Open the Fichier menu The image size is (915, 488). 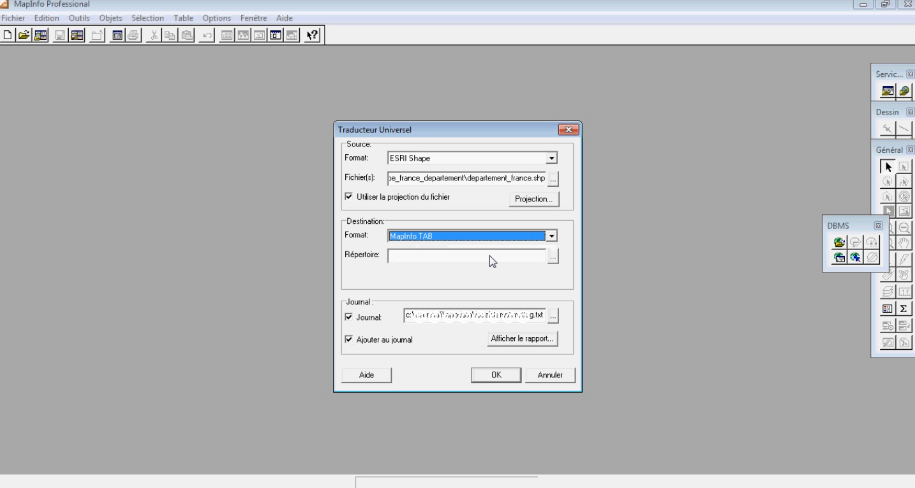[13, 18]
